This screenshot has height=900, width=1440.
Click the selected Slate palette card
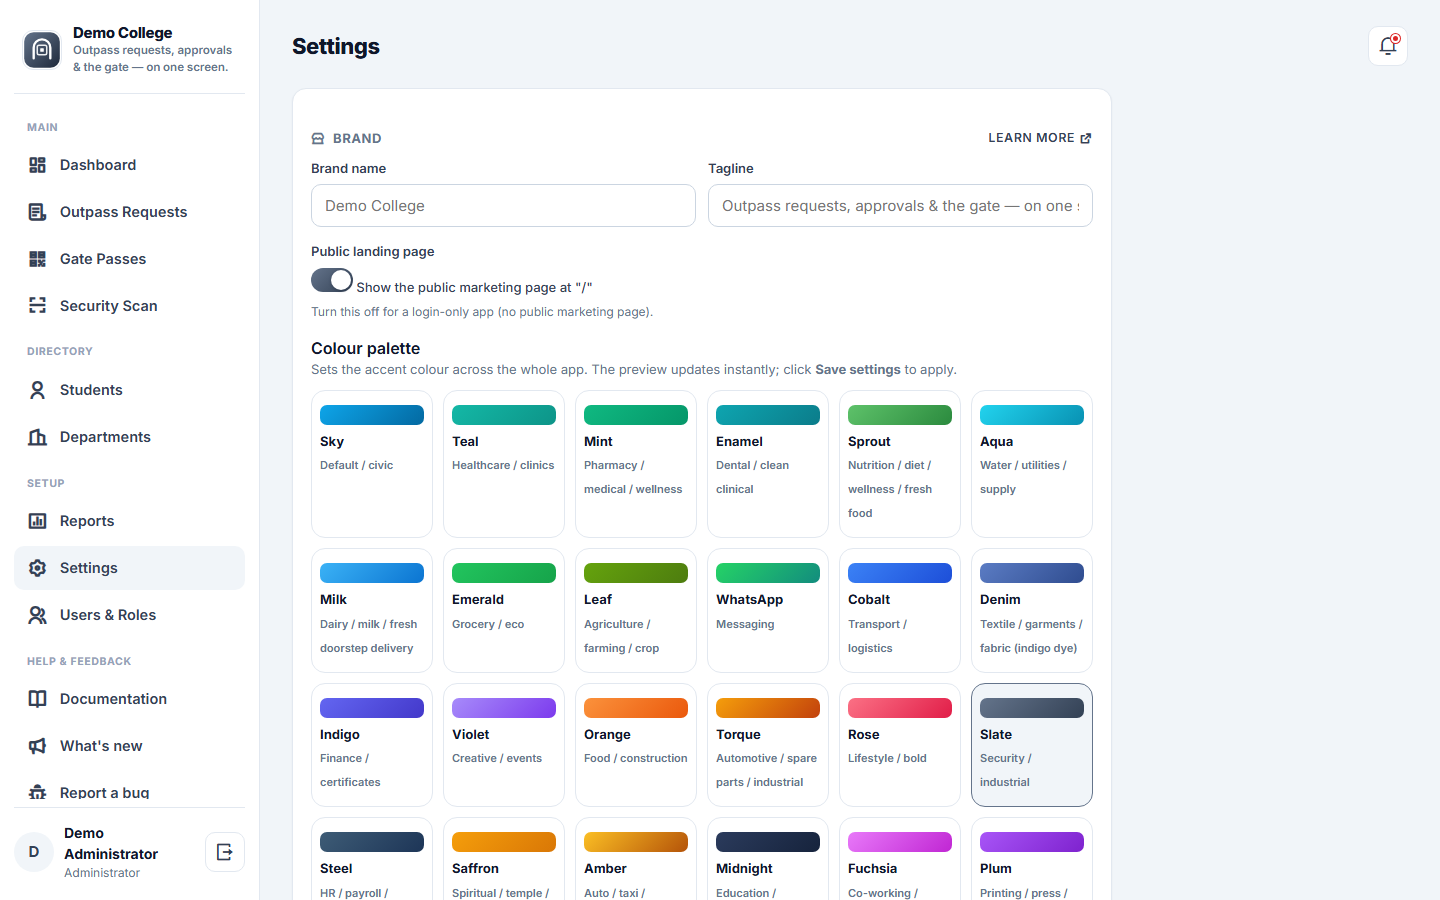pyautogui.click(x=1032, y=745)
